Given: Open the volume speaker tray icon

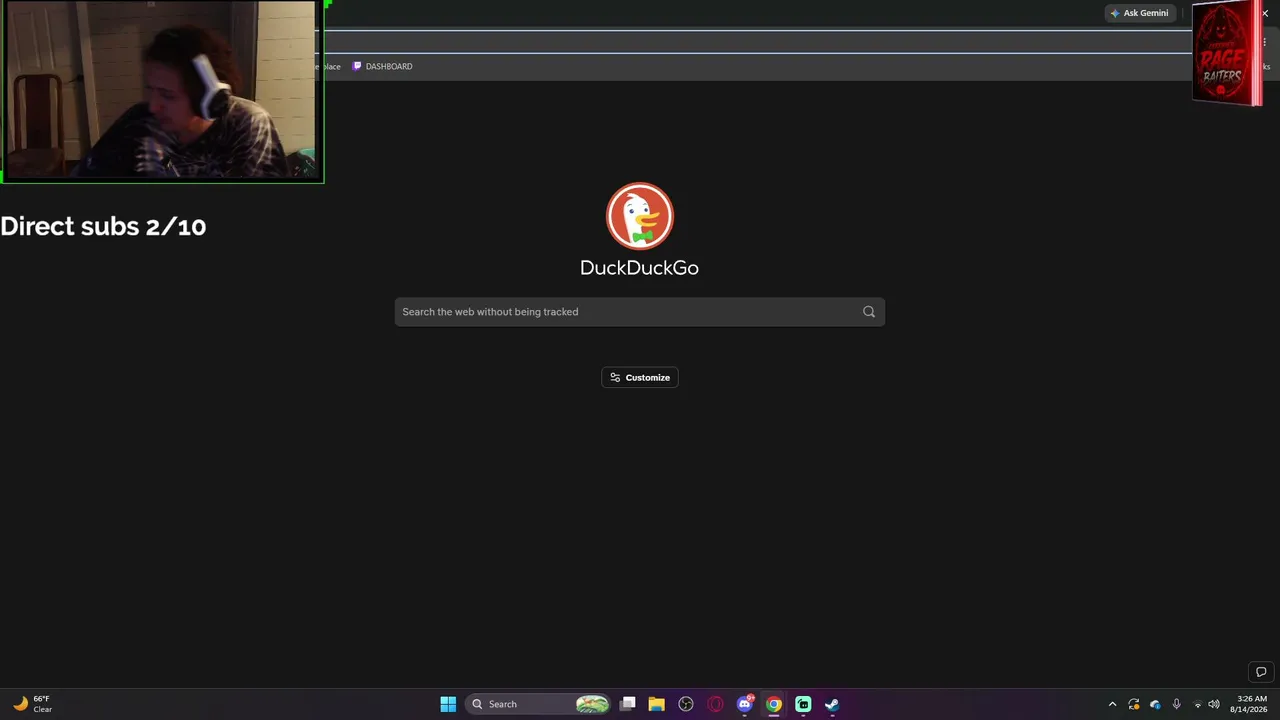Looking at the screenshot, I should pos(1214,704).
